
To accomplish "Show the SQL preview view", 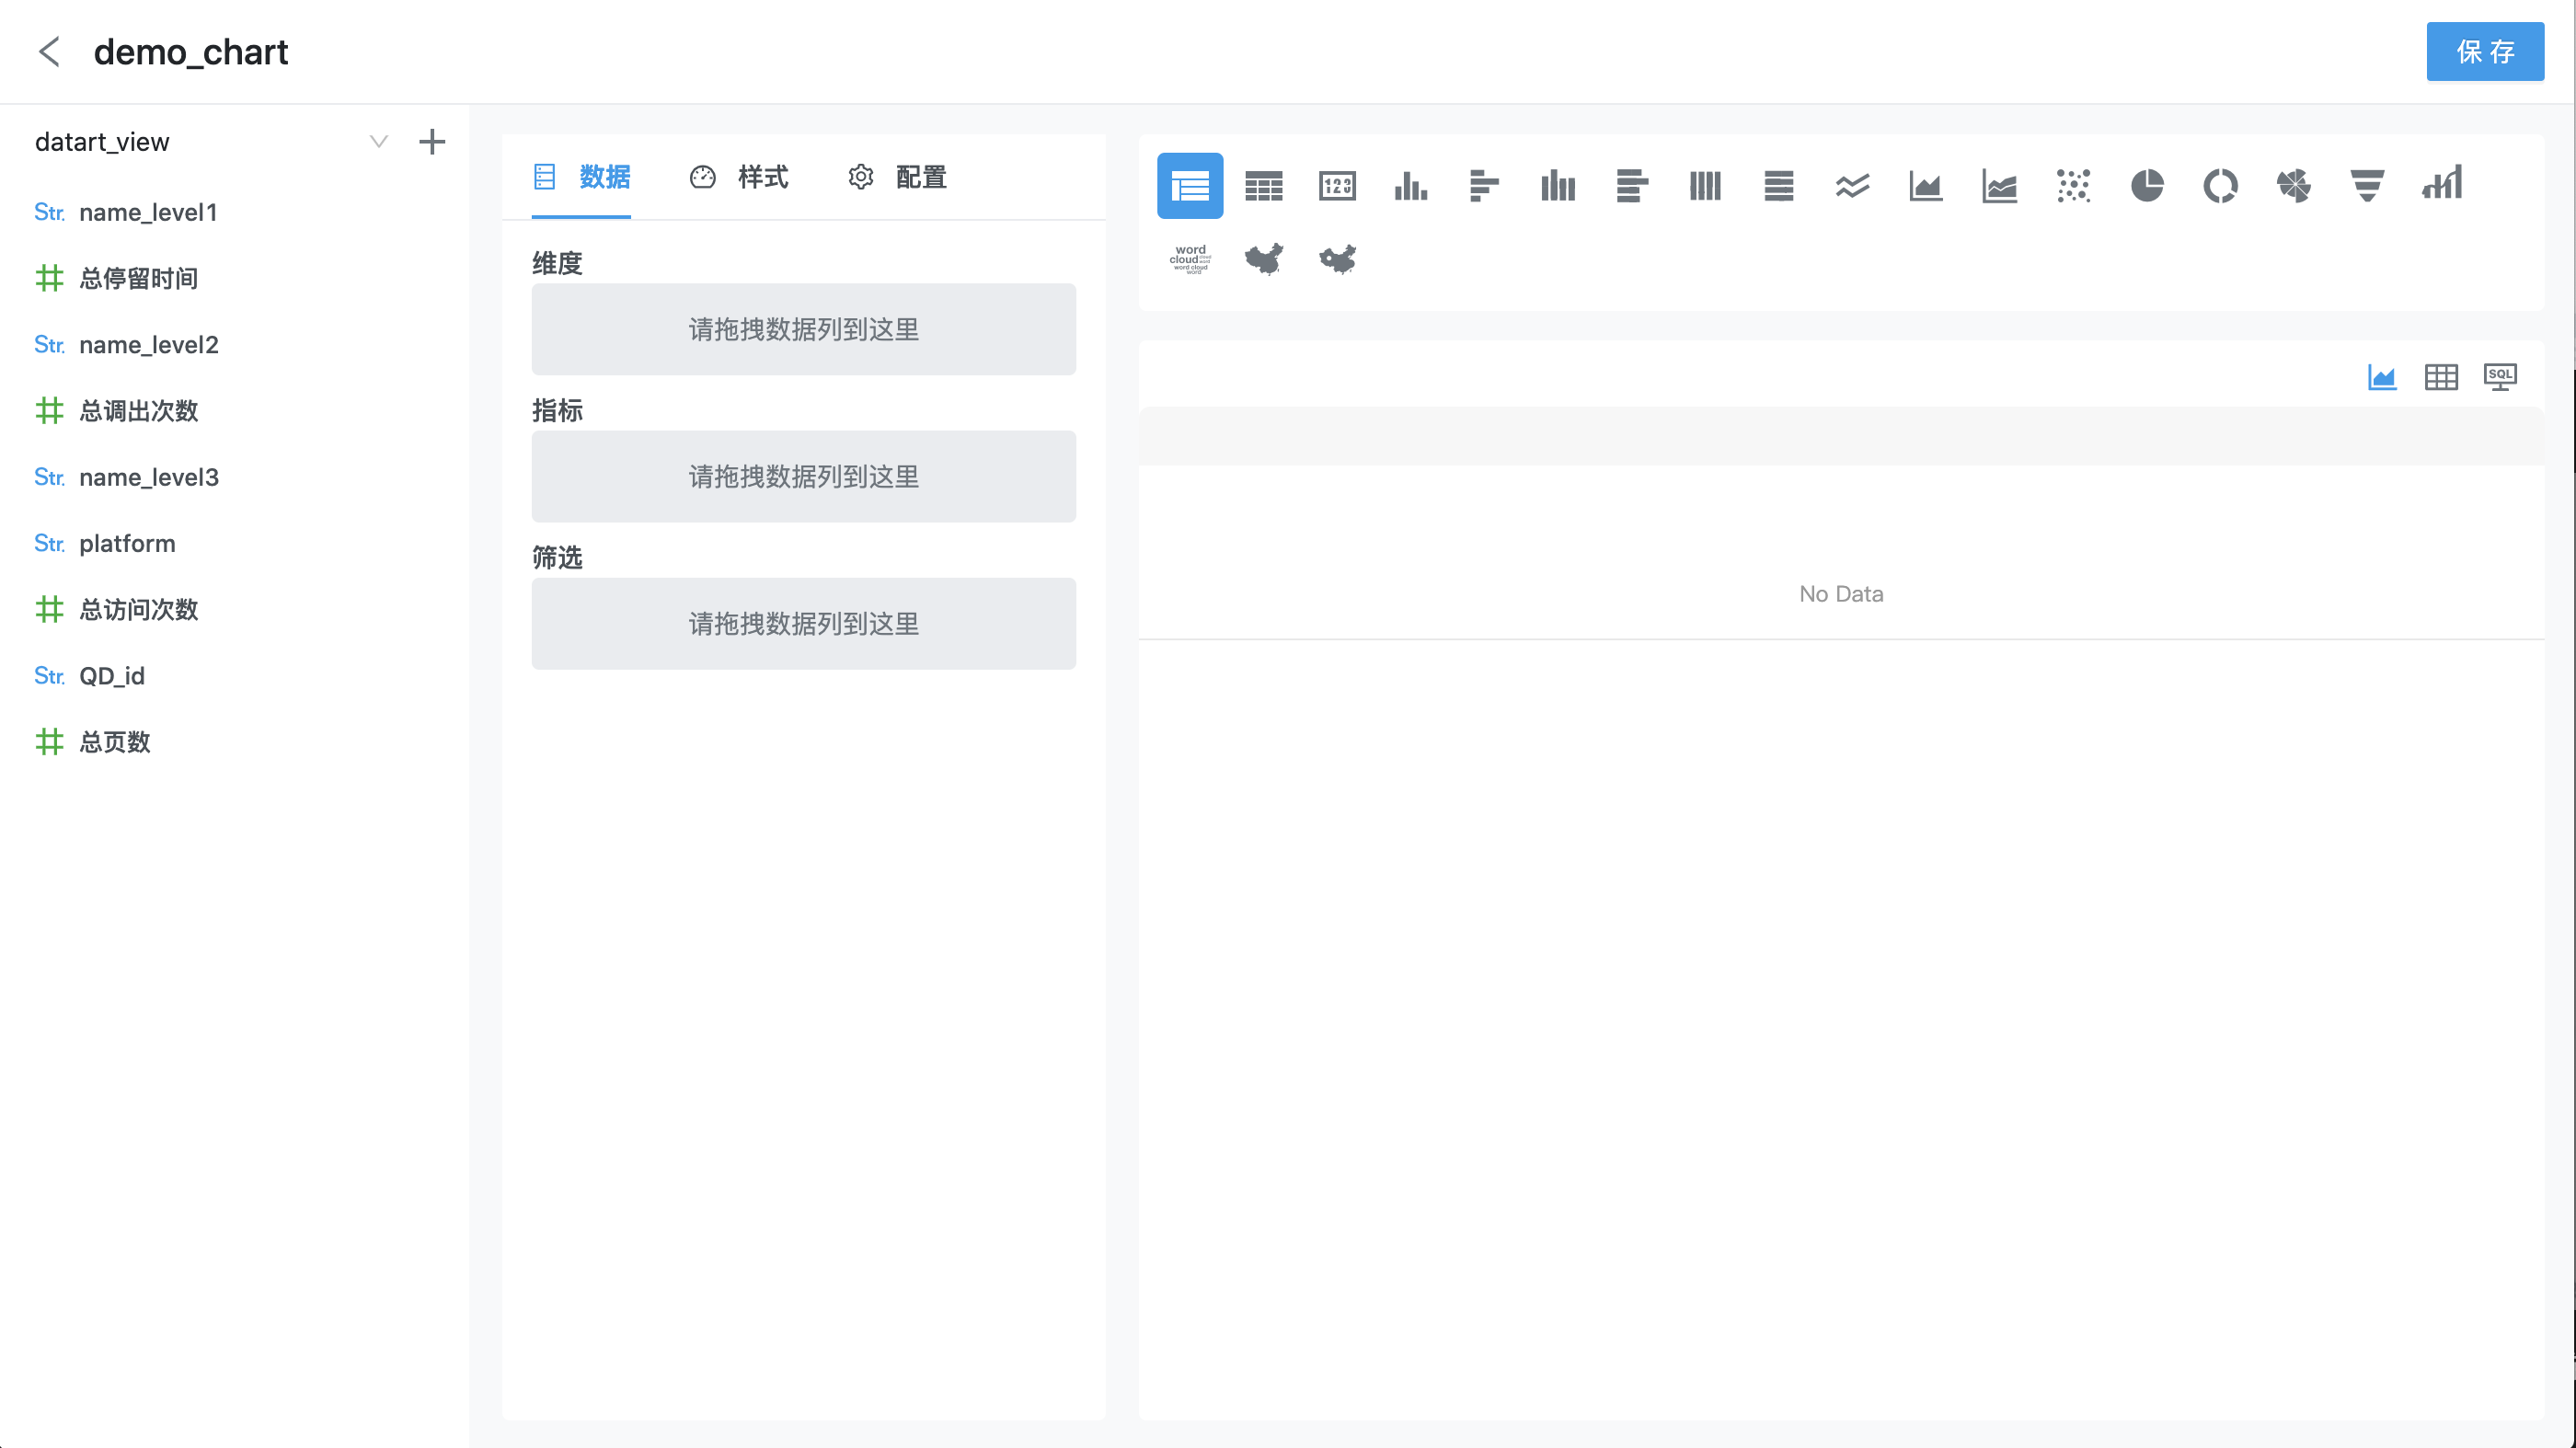I will point(2500,377).
